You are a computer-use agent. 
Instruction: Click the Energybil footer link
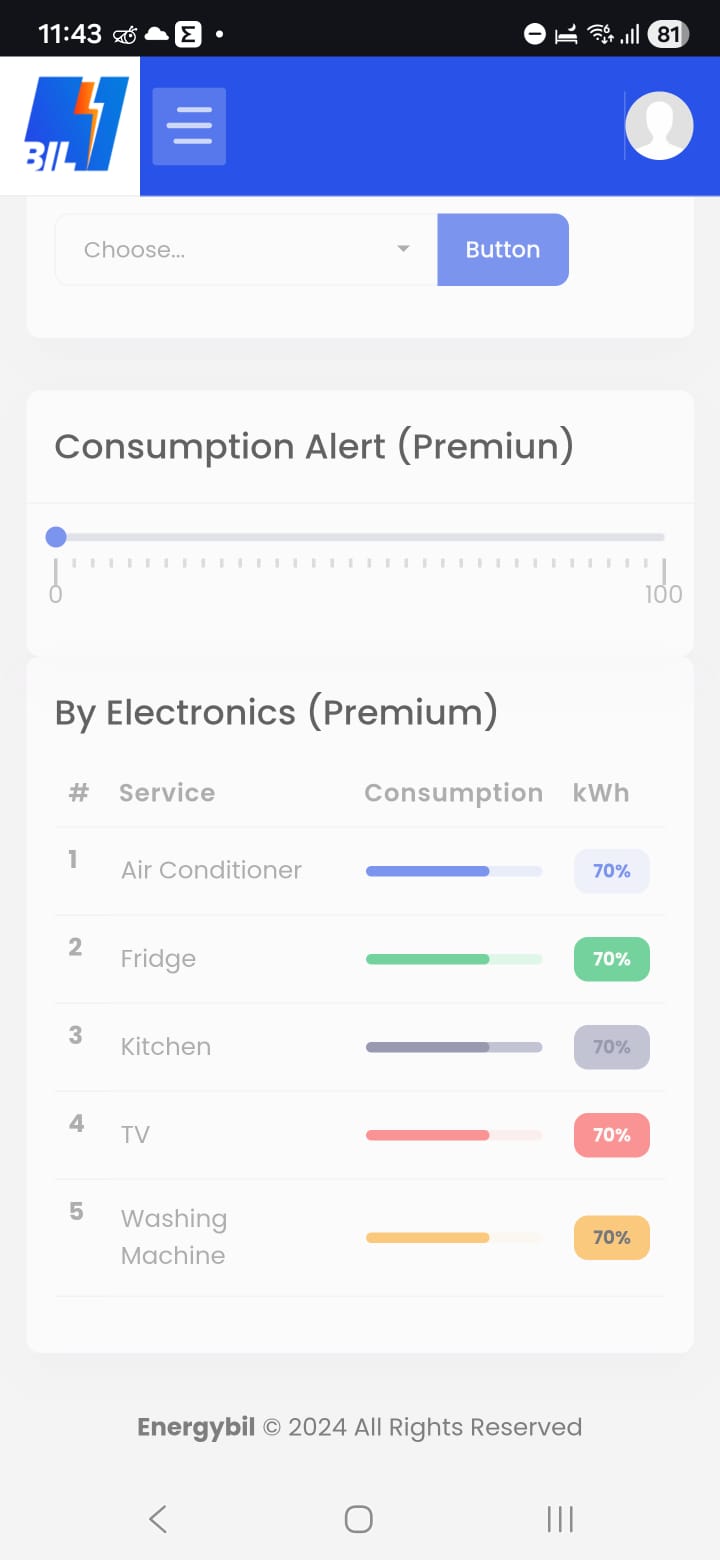coord(196,1427)
